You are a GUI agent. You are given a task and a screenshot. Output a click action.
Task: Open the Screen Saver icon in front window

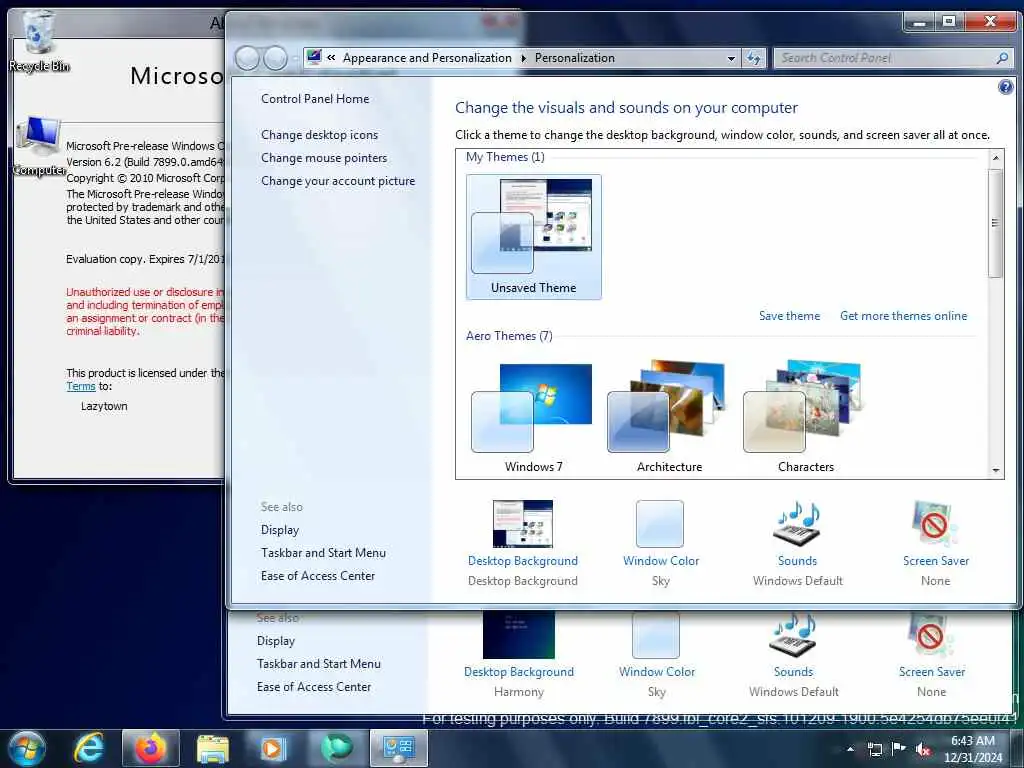[x=935, y=523]
